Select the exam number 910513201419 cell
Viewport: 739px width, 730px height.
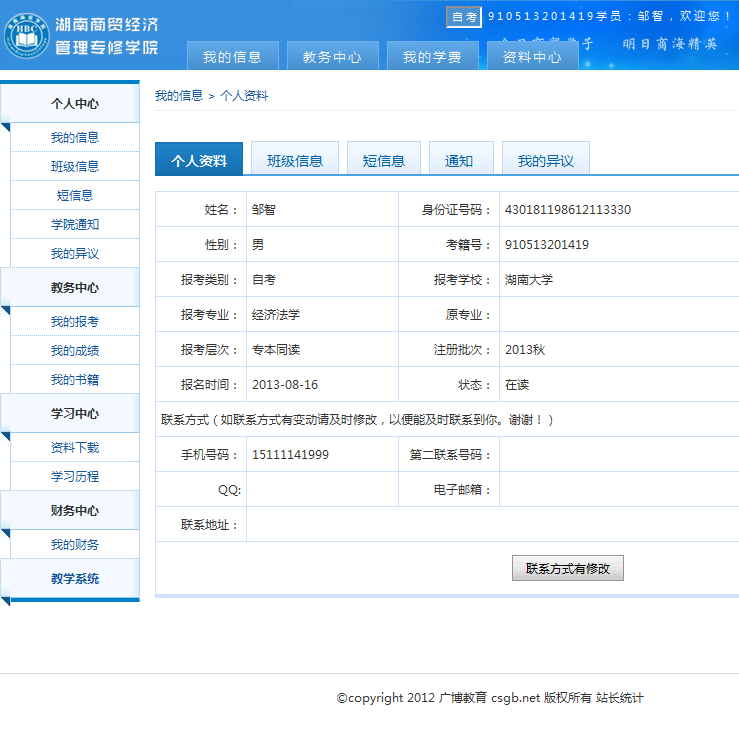point(619,245)
